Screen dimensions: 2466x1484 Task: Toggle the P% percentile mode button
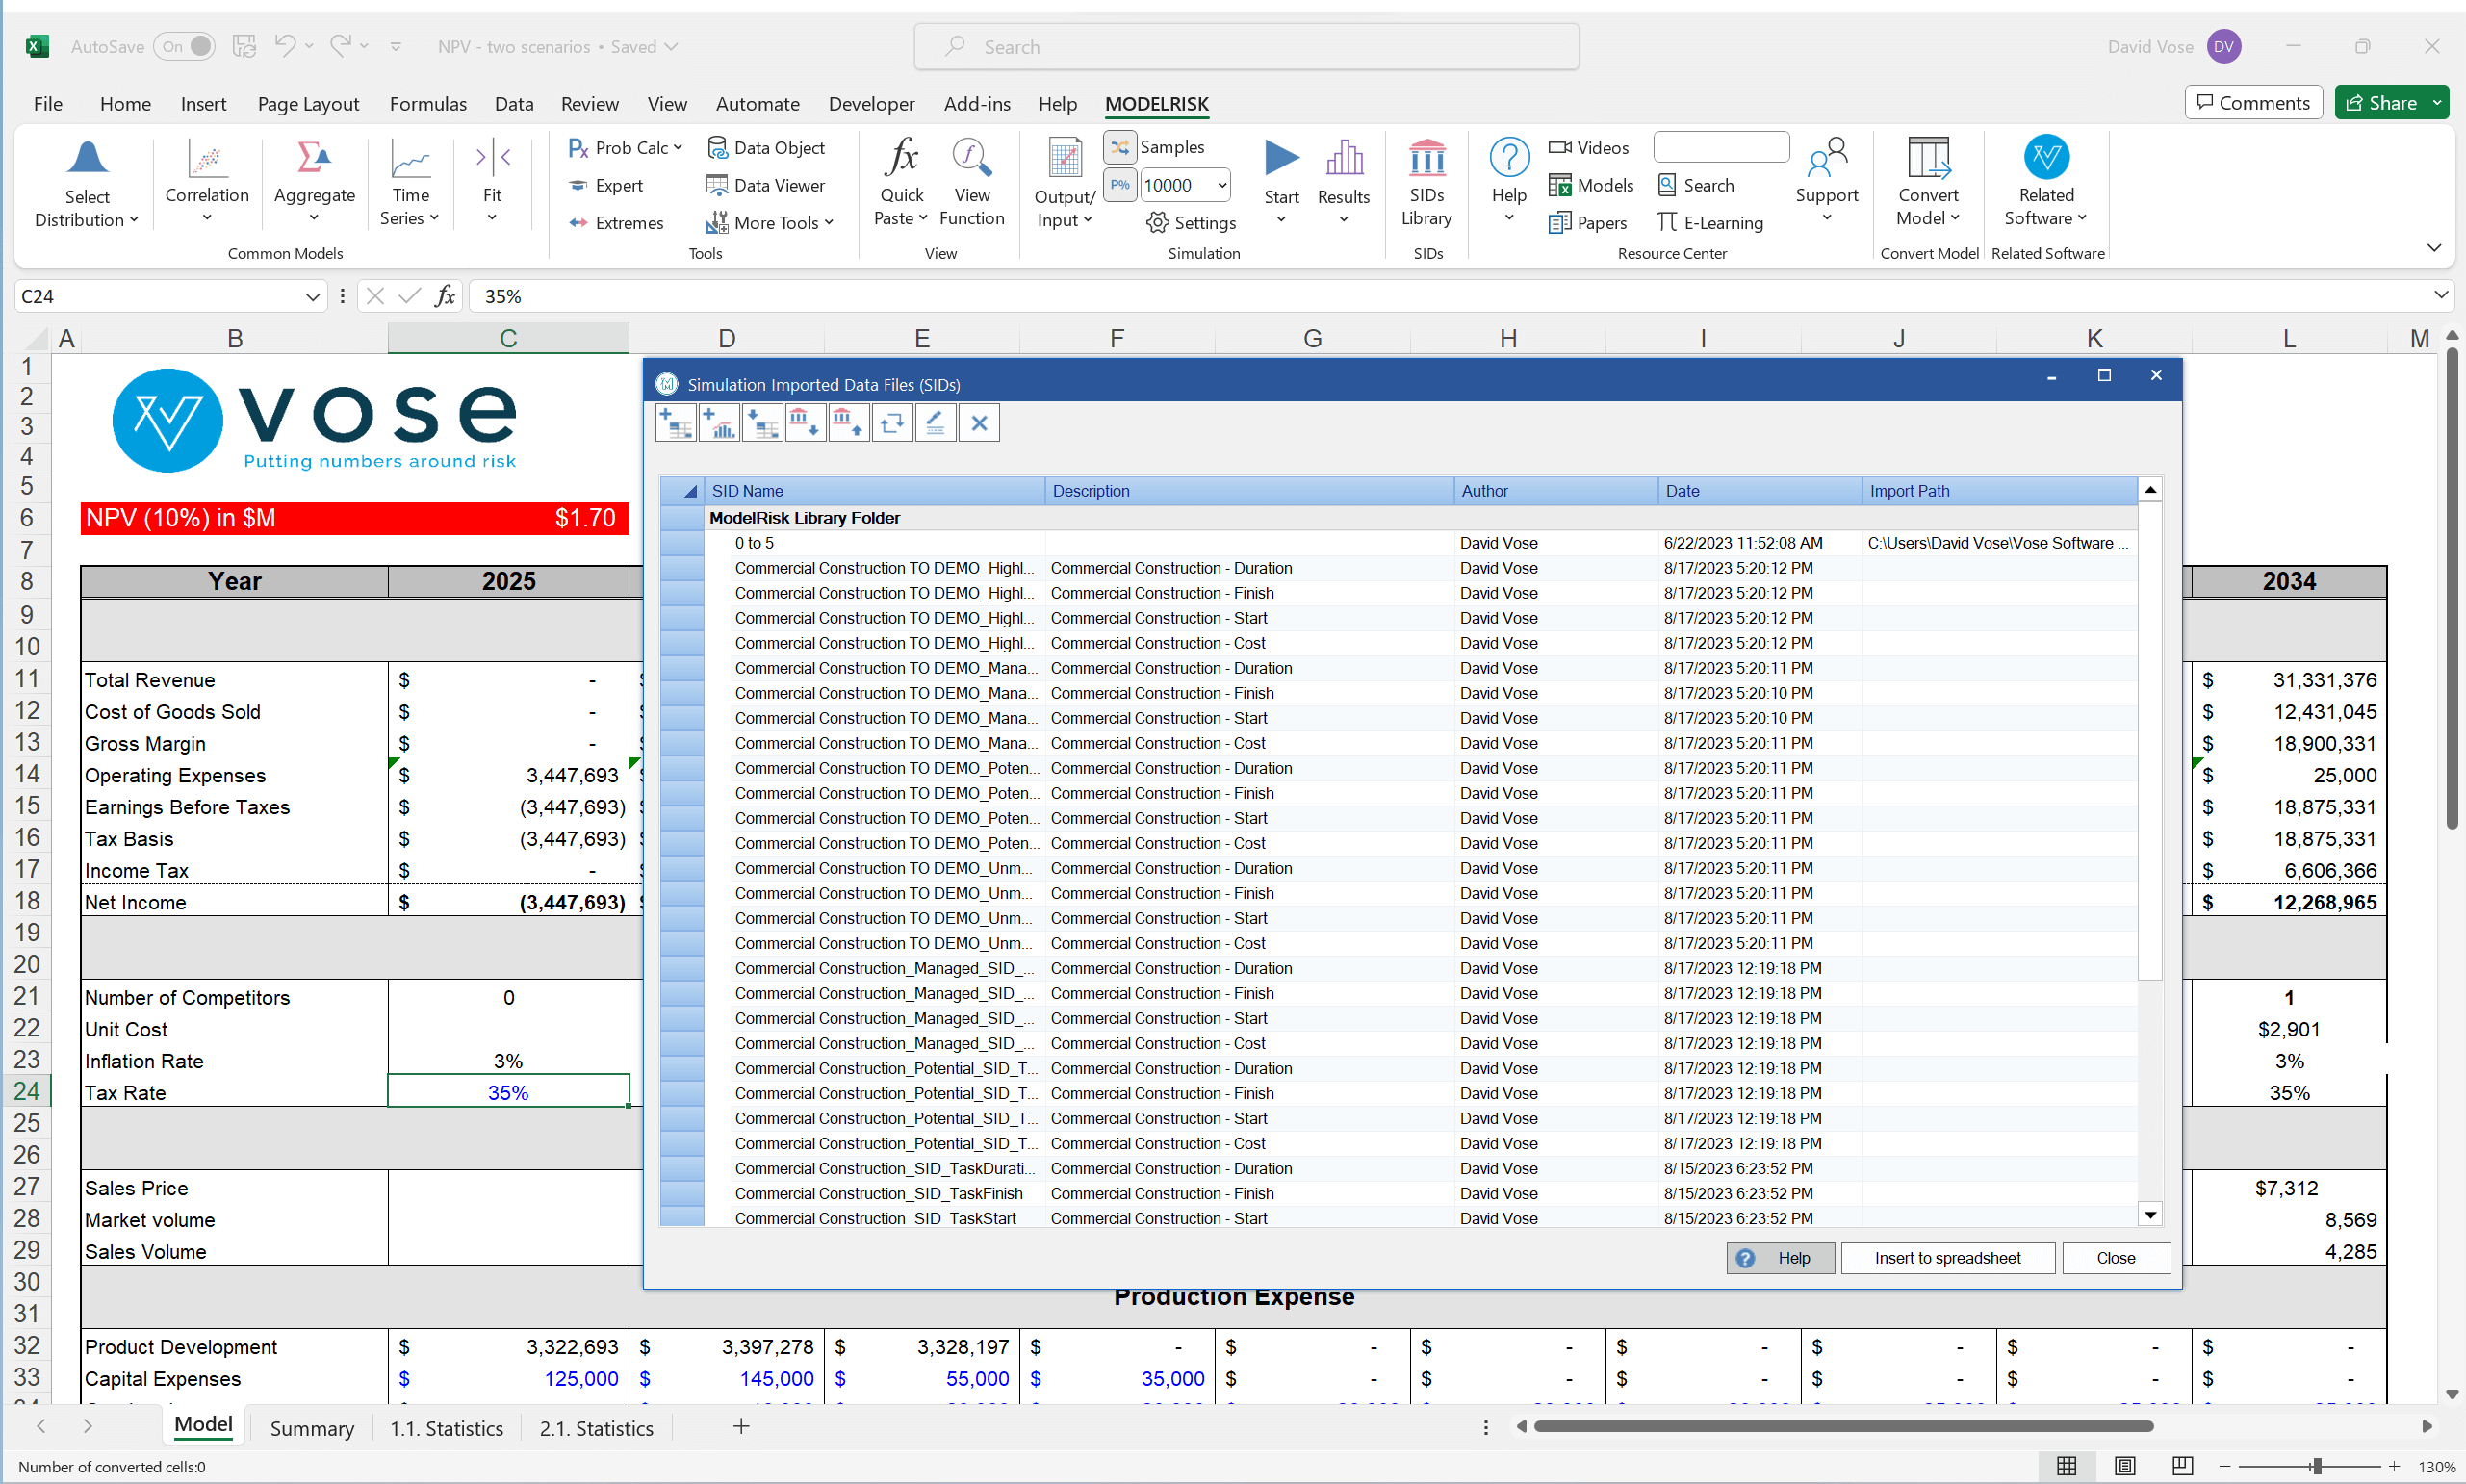[1120, 184]
